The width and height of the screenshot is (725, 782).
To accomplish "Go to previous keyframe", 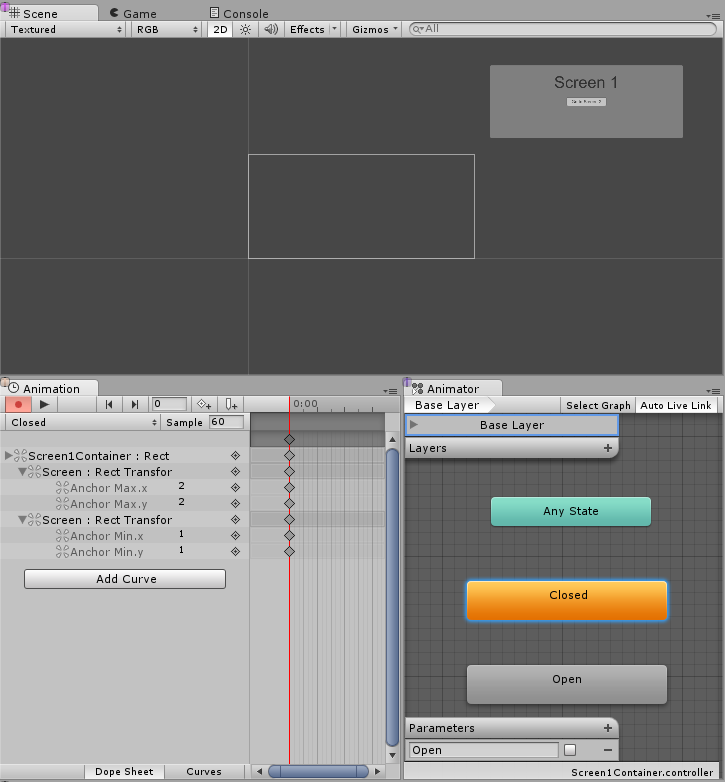I will (109, 404).
